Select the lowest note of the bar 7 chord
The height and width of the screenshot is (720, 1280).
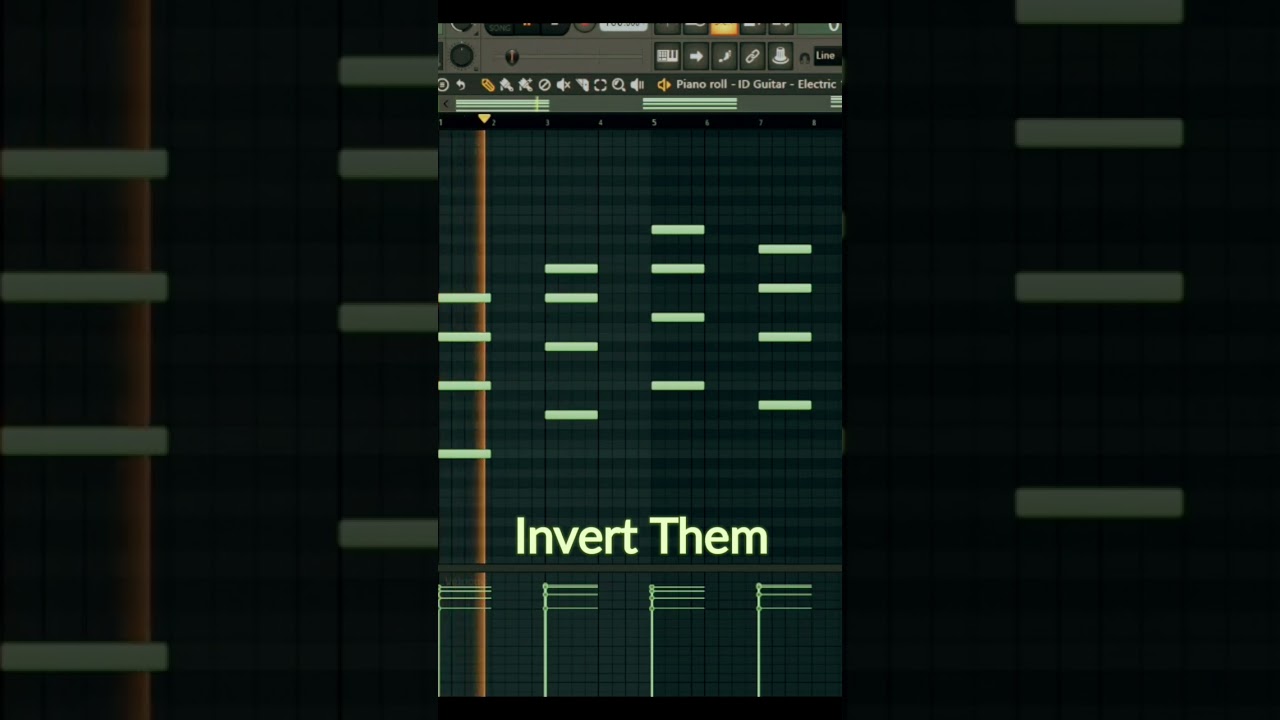[x=785, y=405]
